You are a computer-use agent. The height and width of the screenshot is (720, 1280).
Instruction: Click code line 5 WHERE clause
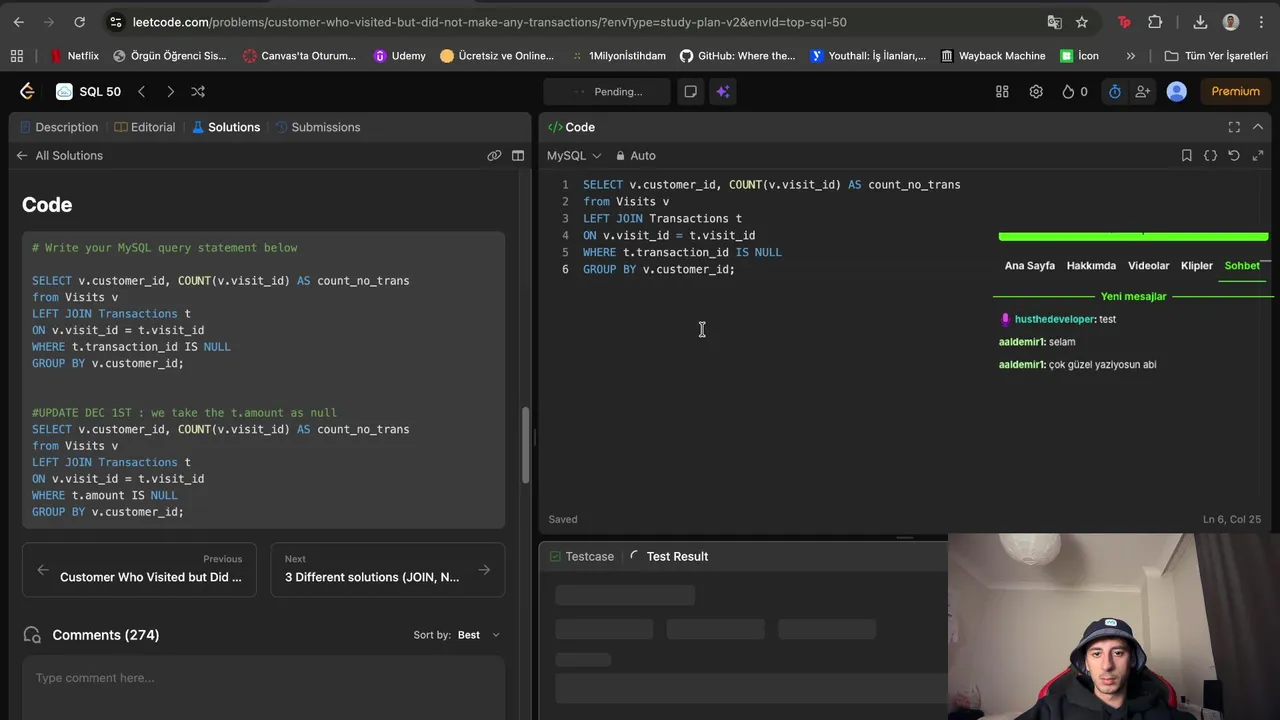[x=682, y=252]
